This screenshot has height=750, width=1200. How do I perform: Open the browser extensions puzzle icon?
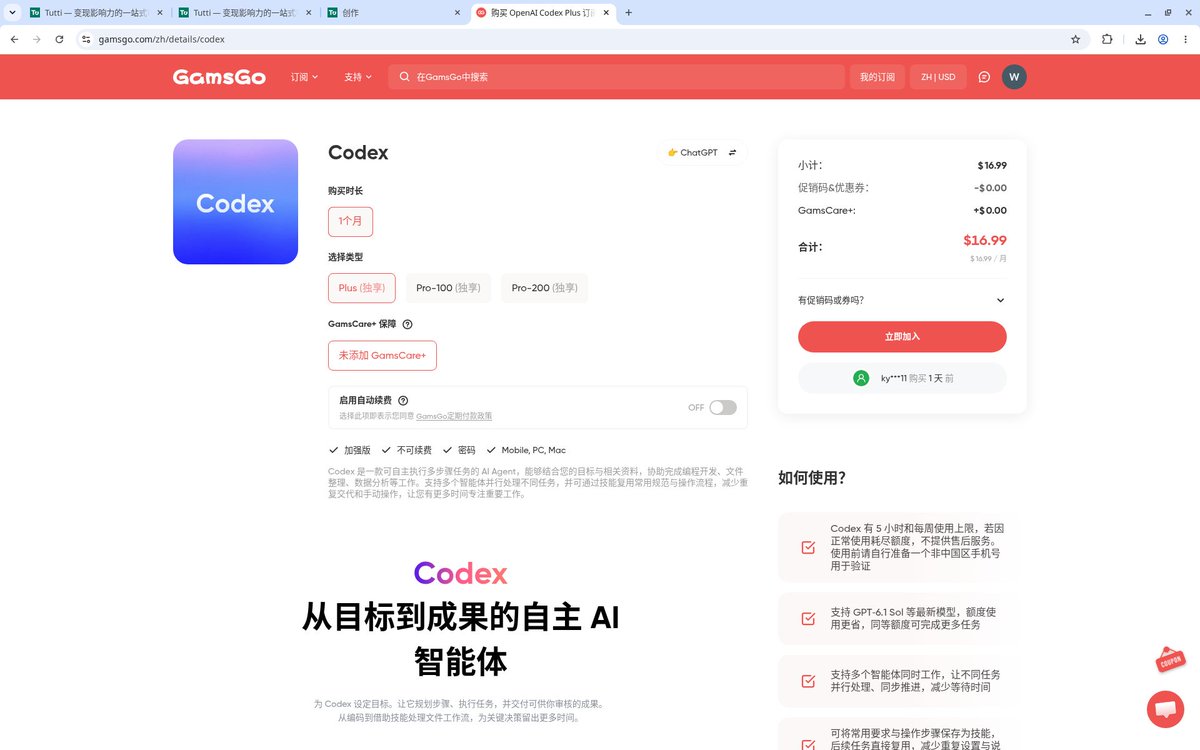coord(1107,39)
